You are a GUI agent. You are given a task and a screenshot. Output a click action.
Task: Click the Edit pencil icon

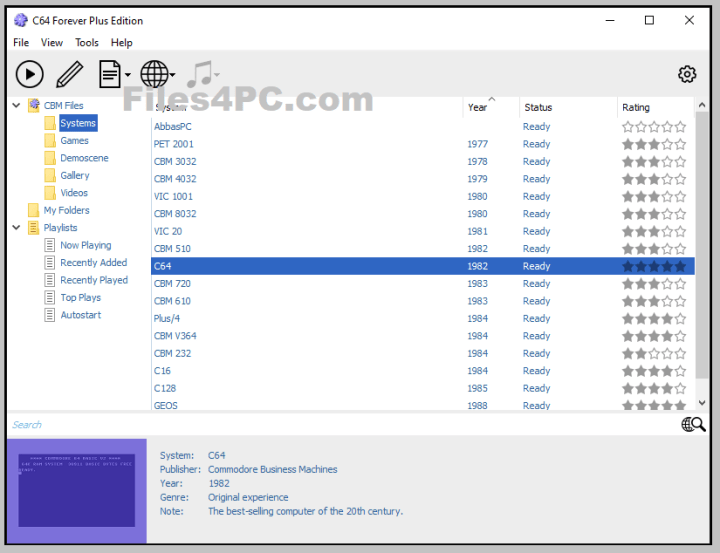70,74
